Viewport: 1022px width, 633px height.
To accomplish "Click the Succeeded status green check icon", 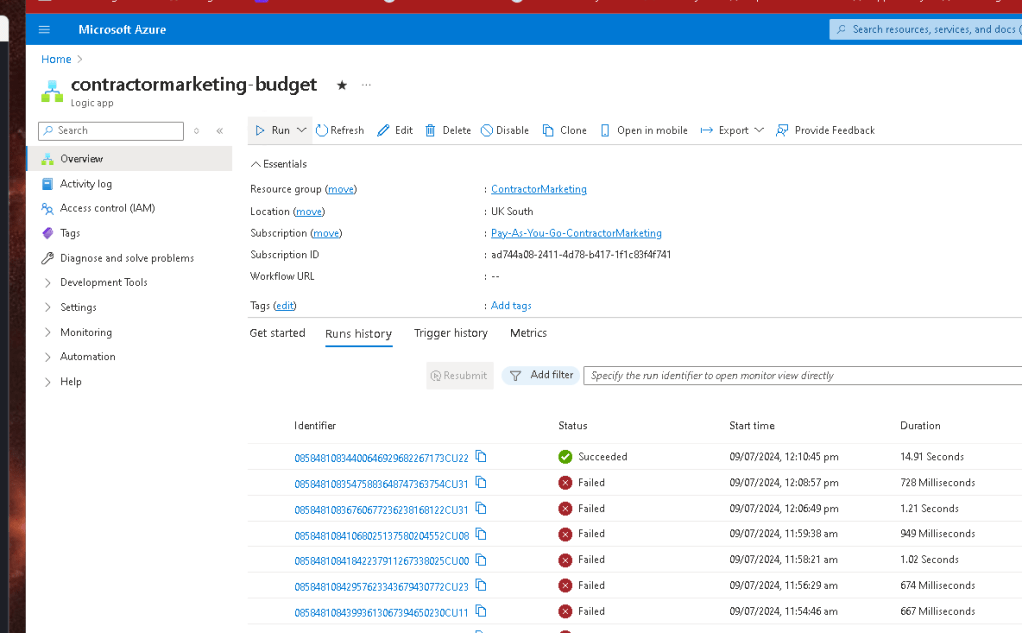I will click(565, 457).
